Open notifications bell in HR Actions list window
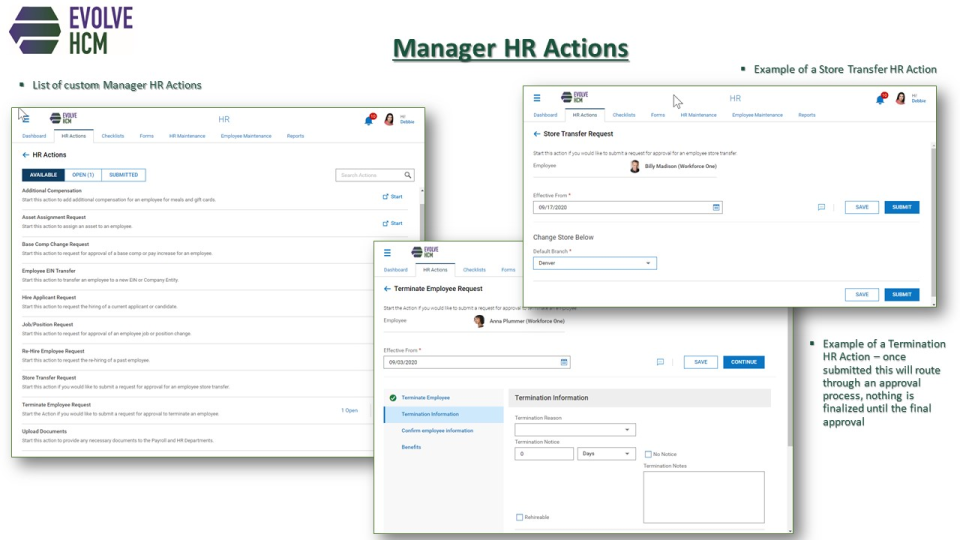960x540 pixels. 369,120
